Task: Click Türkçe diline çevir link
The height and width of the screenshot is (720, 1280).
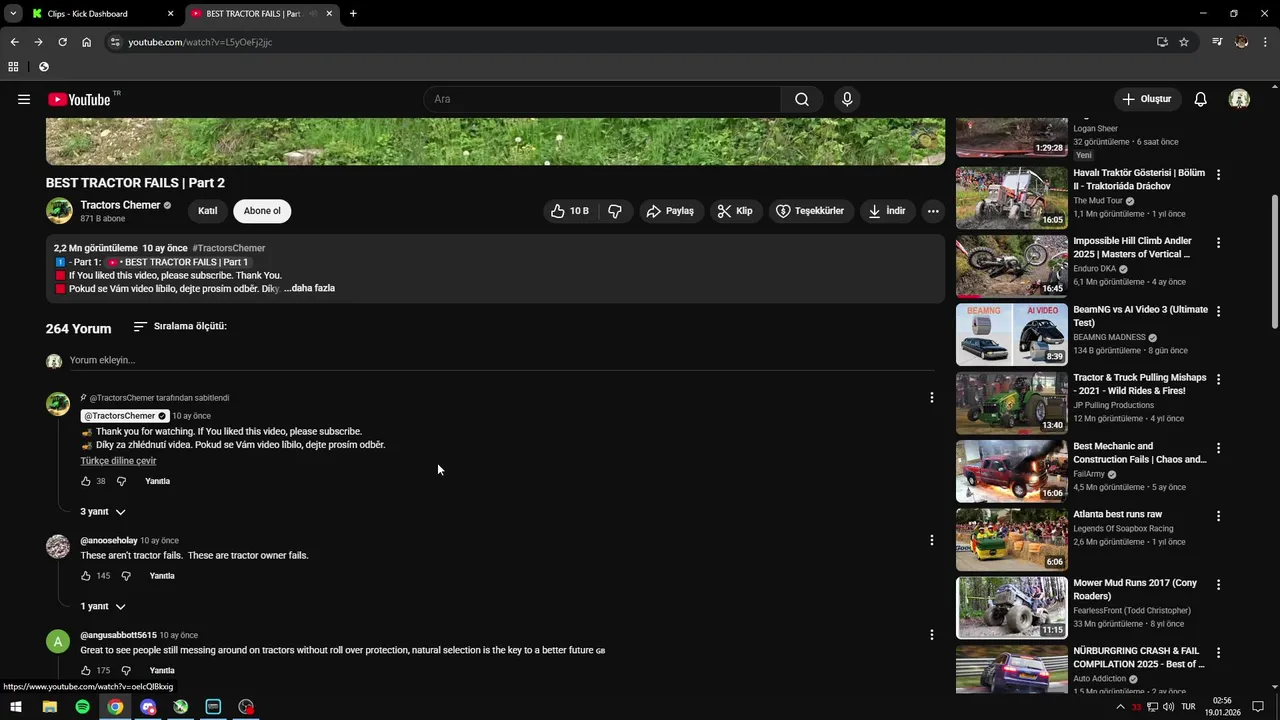Action: 118,461
